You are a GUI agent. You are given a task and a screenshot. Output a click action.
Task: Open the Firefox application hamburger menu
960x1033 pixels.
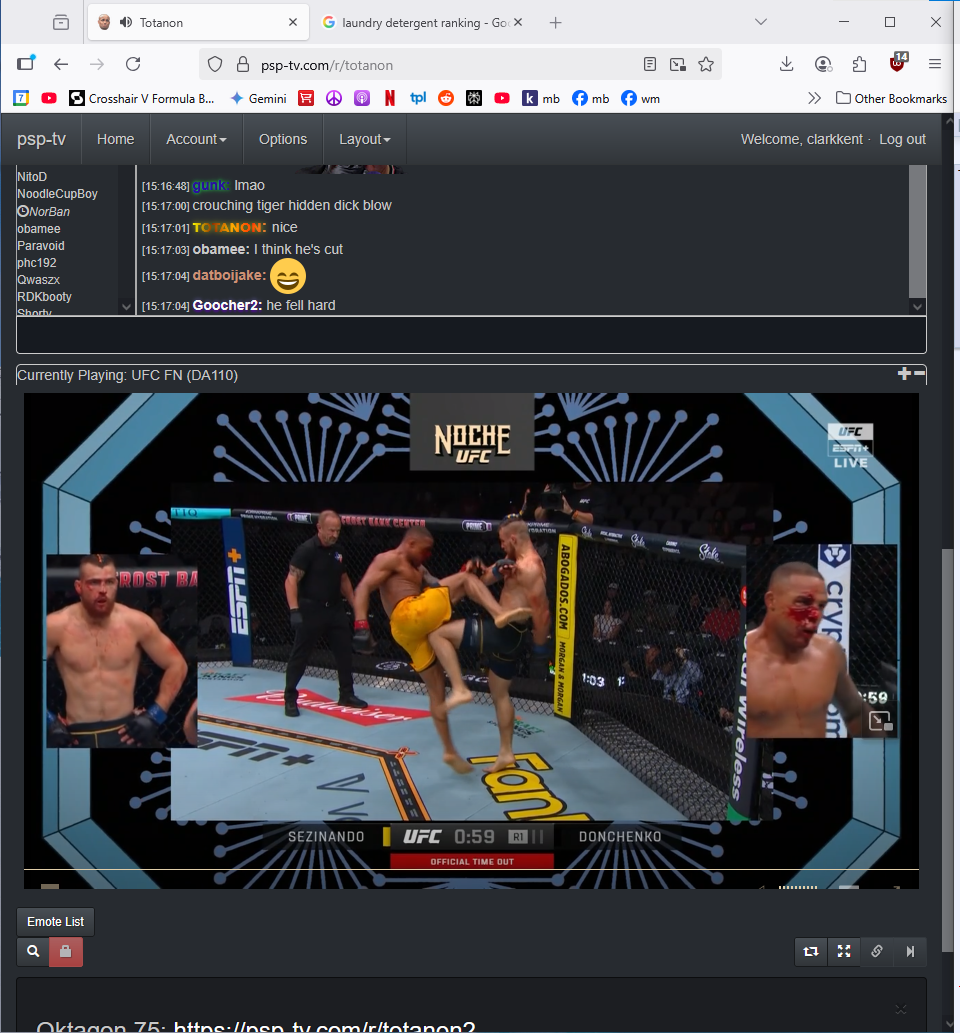point(934,64)
